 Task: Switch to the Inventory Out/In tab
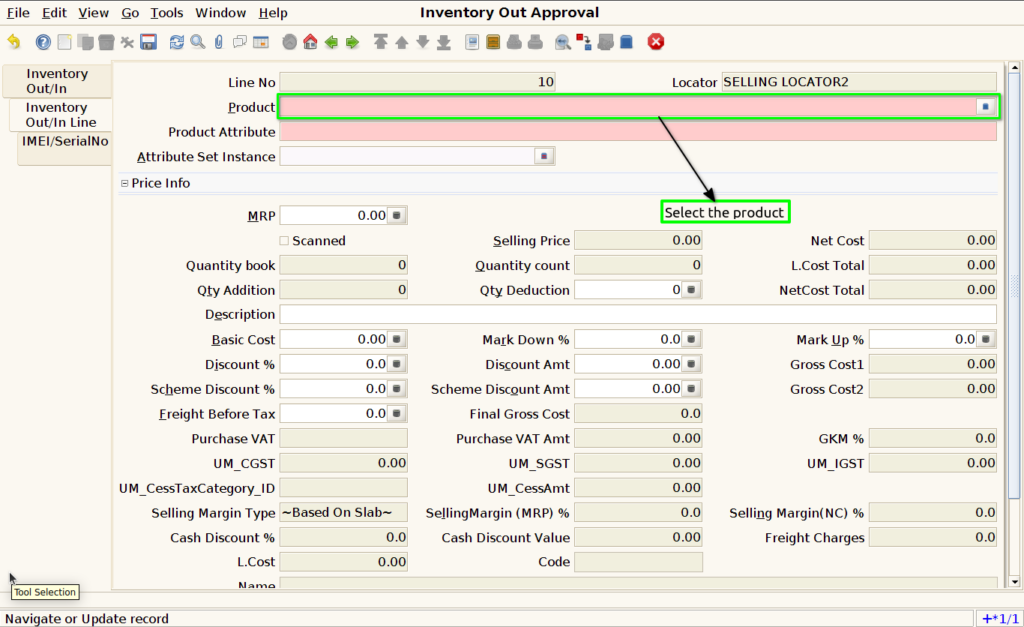(57, 81)
